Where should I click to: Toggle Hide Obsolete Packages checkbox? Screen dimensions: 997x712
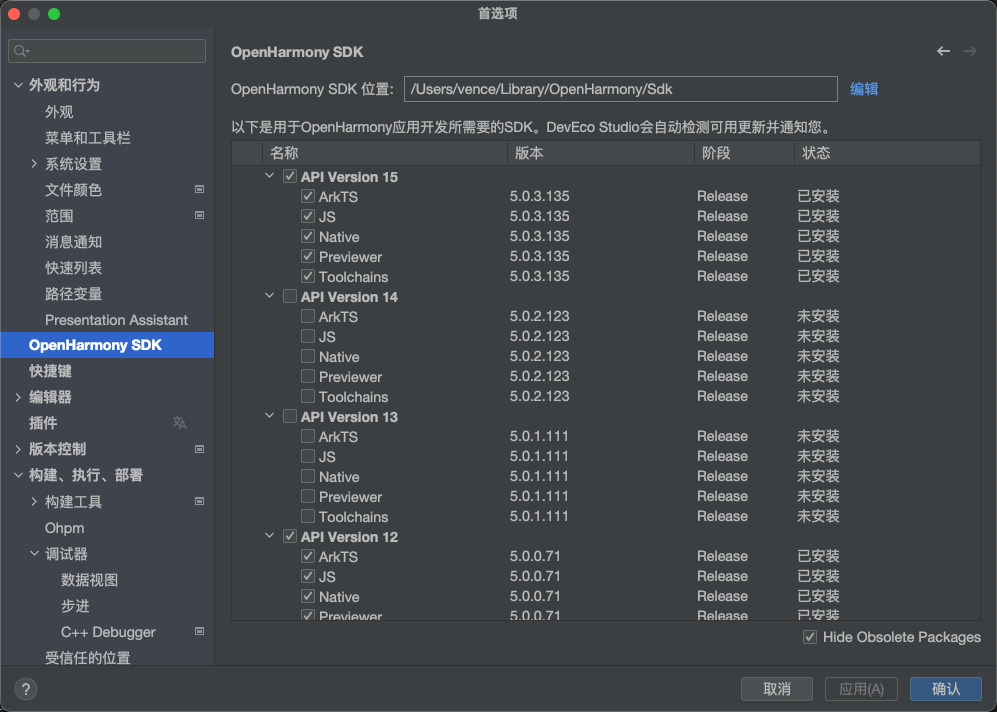coord(809,637)
